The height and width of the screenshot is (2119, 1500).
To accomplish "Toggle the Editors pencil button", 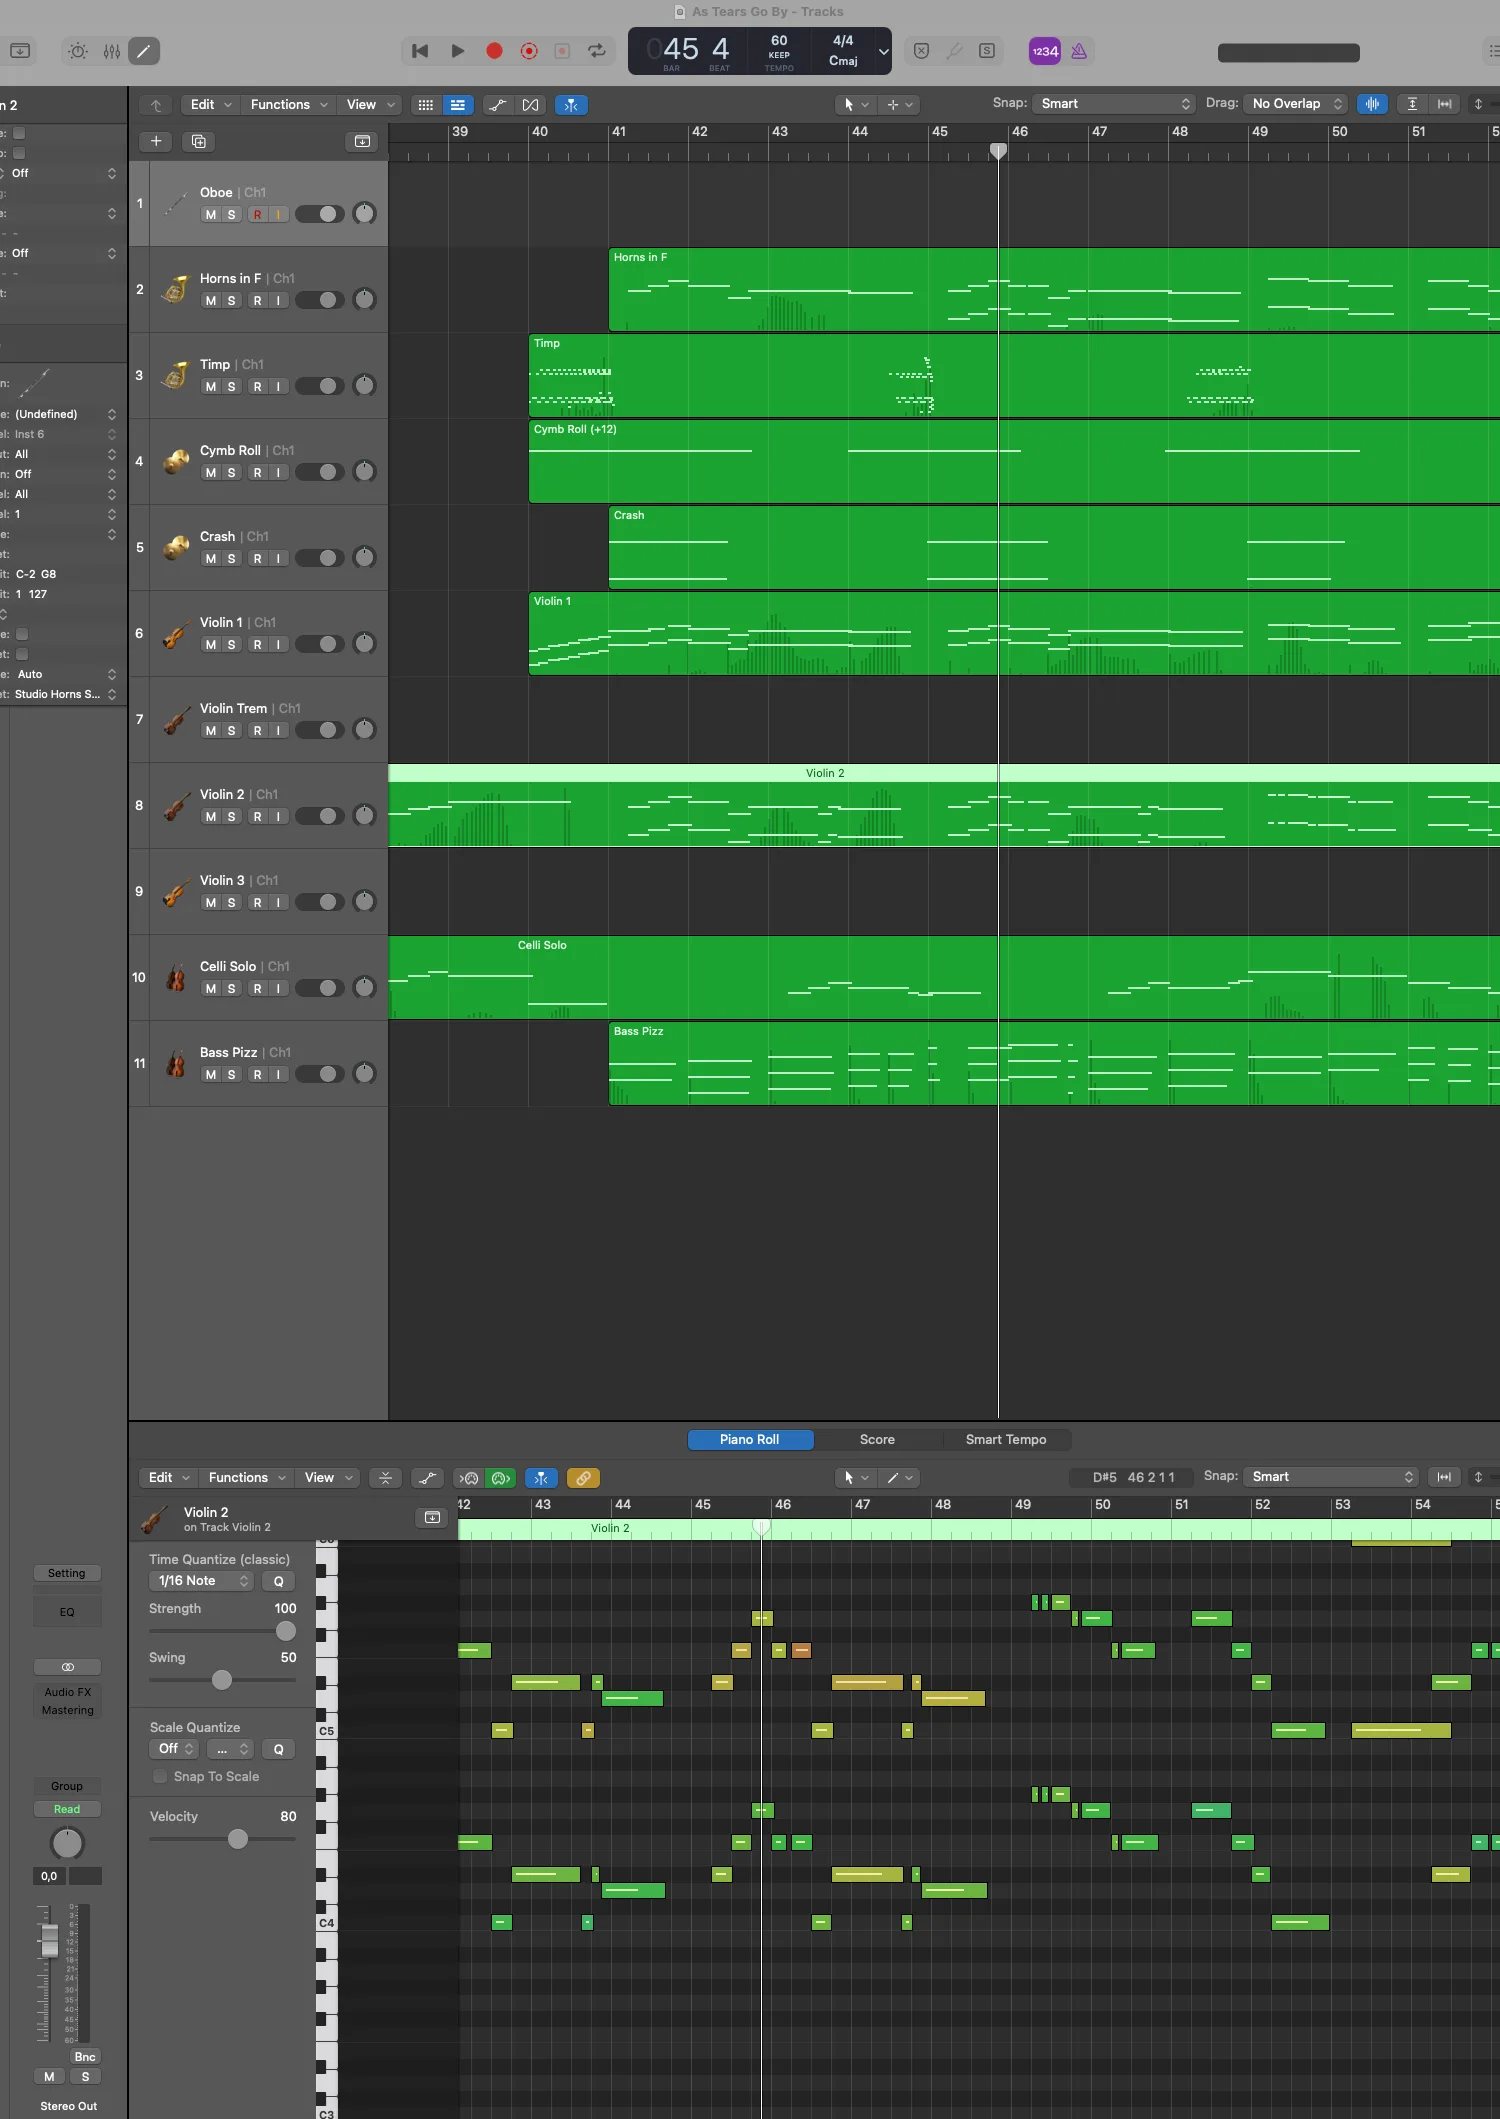I will click(144, 51).
